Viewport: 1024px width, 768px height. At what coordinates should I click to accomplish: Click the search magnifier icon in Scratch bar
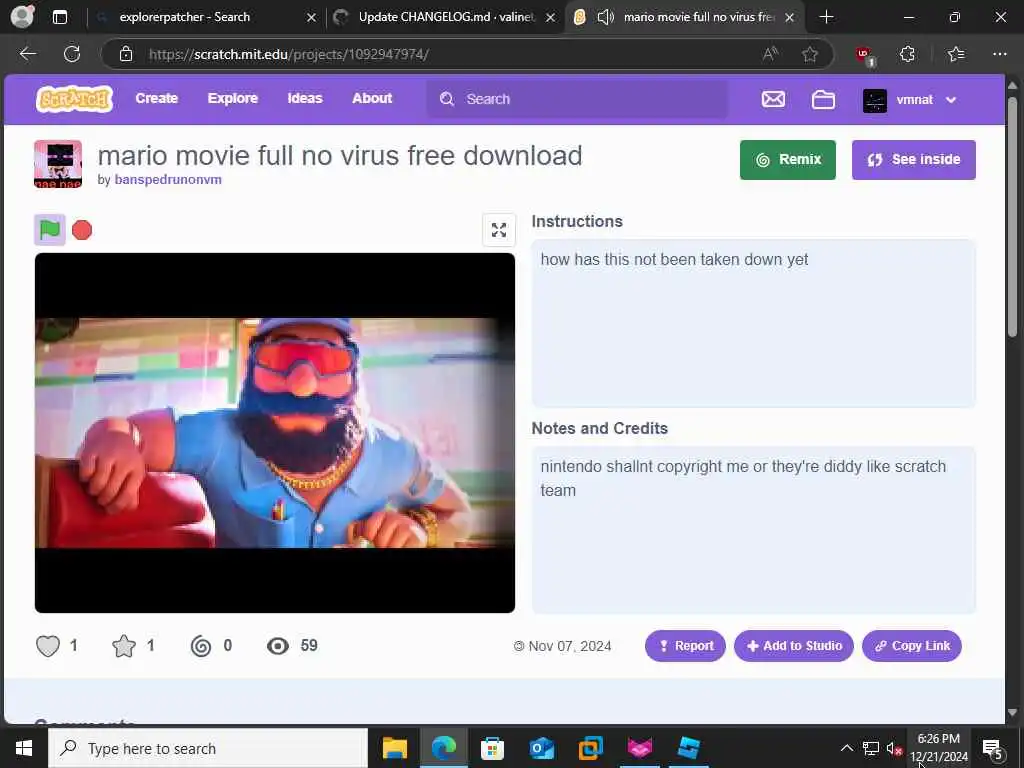tap(447, 99)
